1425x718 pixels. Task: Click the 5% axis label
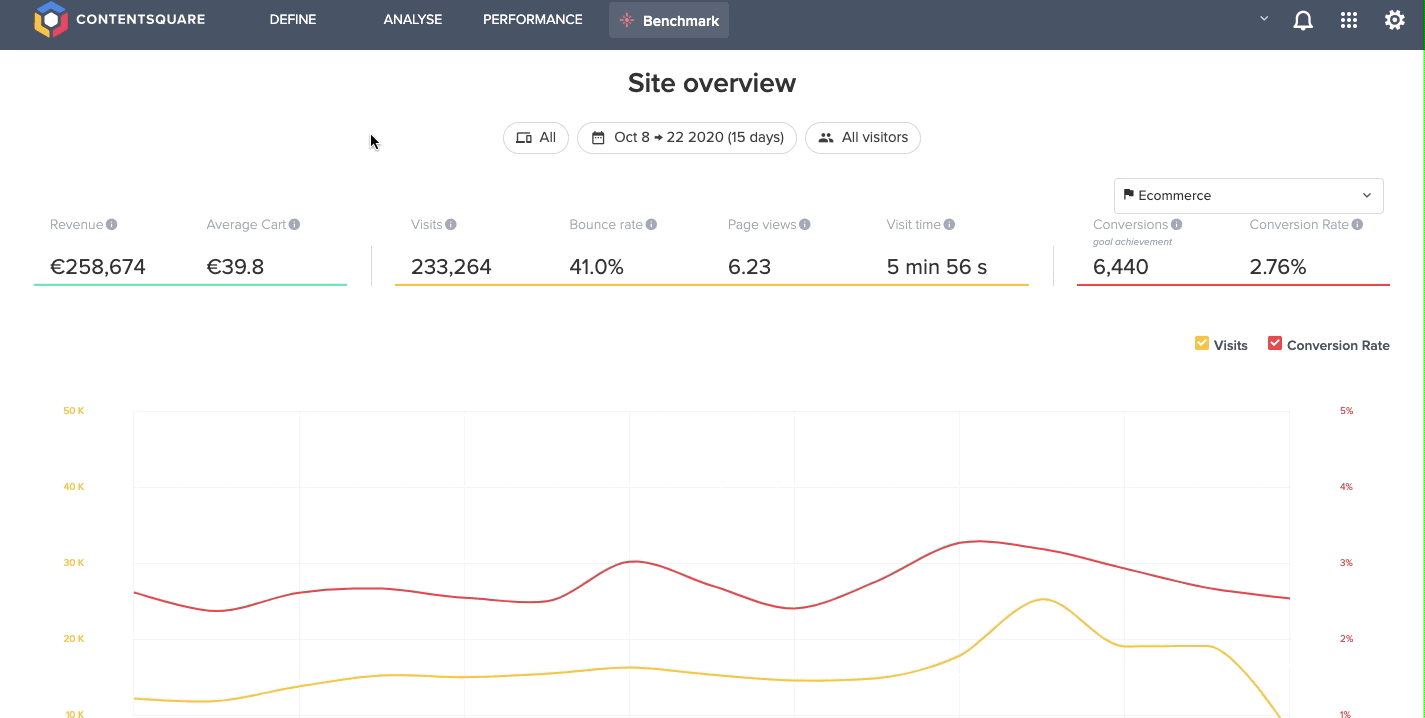point(1346,411)
